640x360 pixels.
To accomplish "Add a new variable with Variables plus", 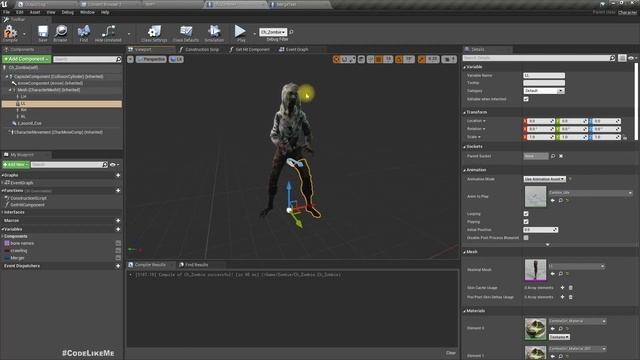I will pyautogui.click(x=118, y=229).
